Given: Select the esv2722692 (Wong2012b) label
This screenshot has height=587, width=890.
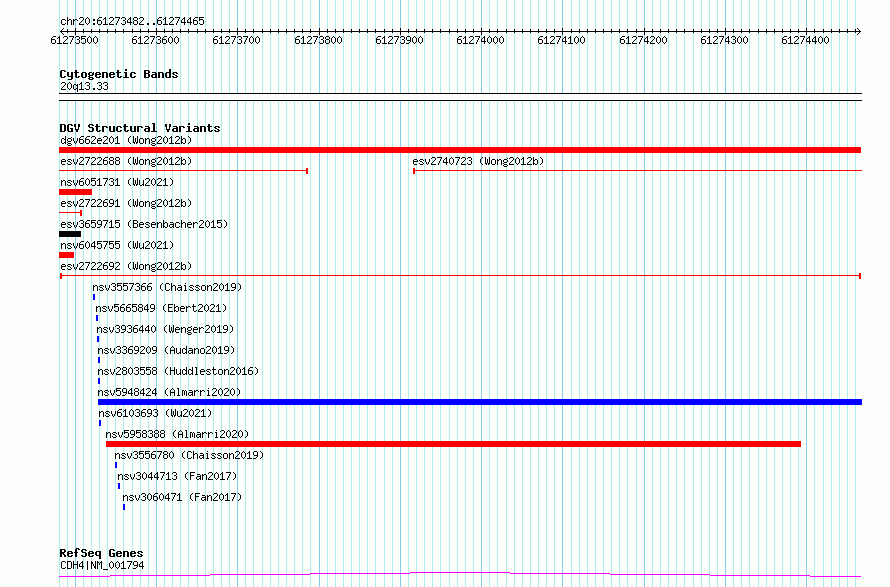Looking at the screenshot, I should [x=126, y=266].
